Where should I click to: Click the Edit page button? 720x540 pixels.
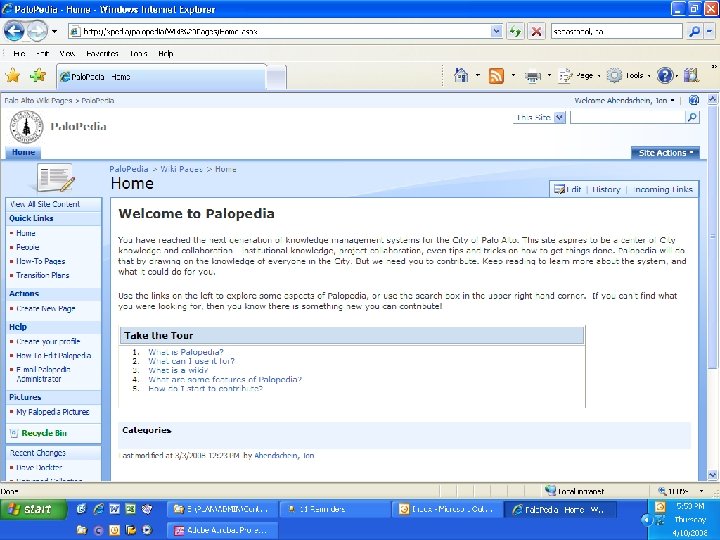pyautogui.click(x=568, y=189)
